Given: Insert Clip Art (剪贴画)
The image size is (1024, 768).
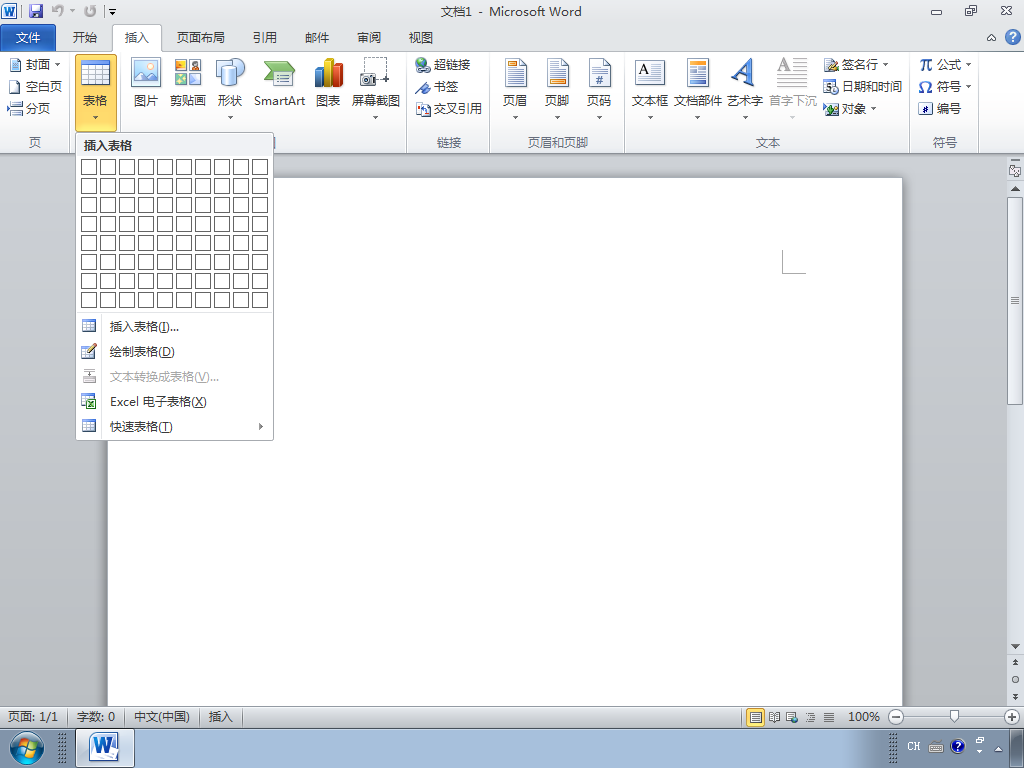Looking at the screenshot, I should click(187, 83).
